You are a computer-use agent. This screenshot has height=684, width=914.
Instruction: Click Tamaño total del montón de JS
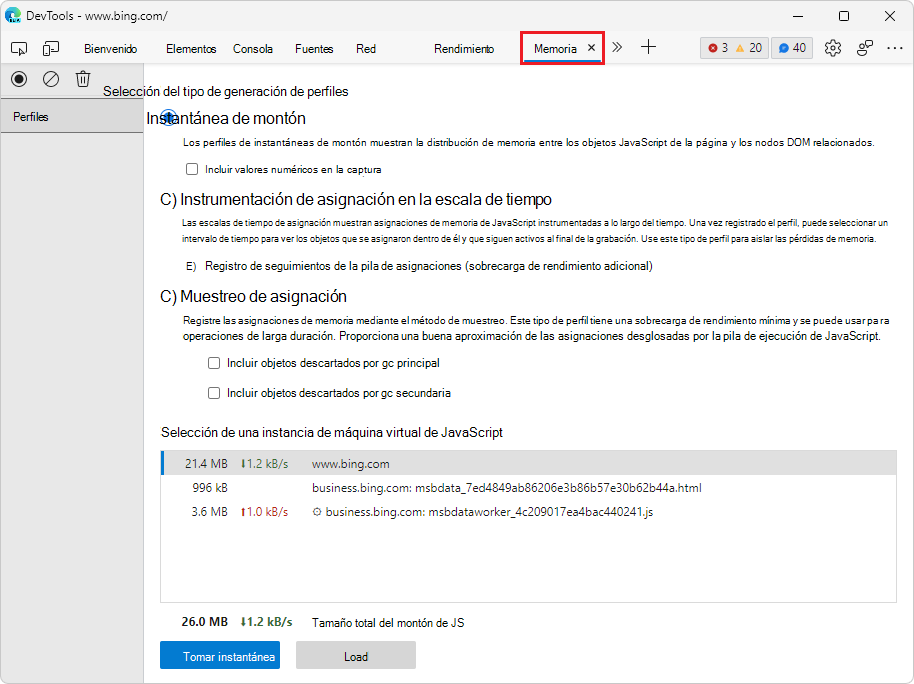click(x=388, y=623)
